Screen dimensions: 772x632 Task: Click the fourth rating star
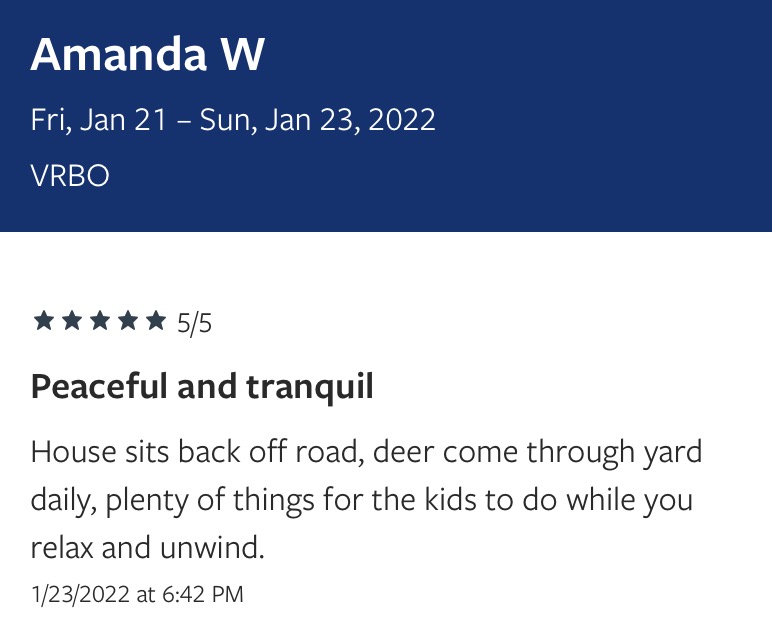click(127, 321)
